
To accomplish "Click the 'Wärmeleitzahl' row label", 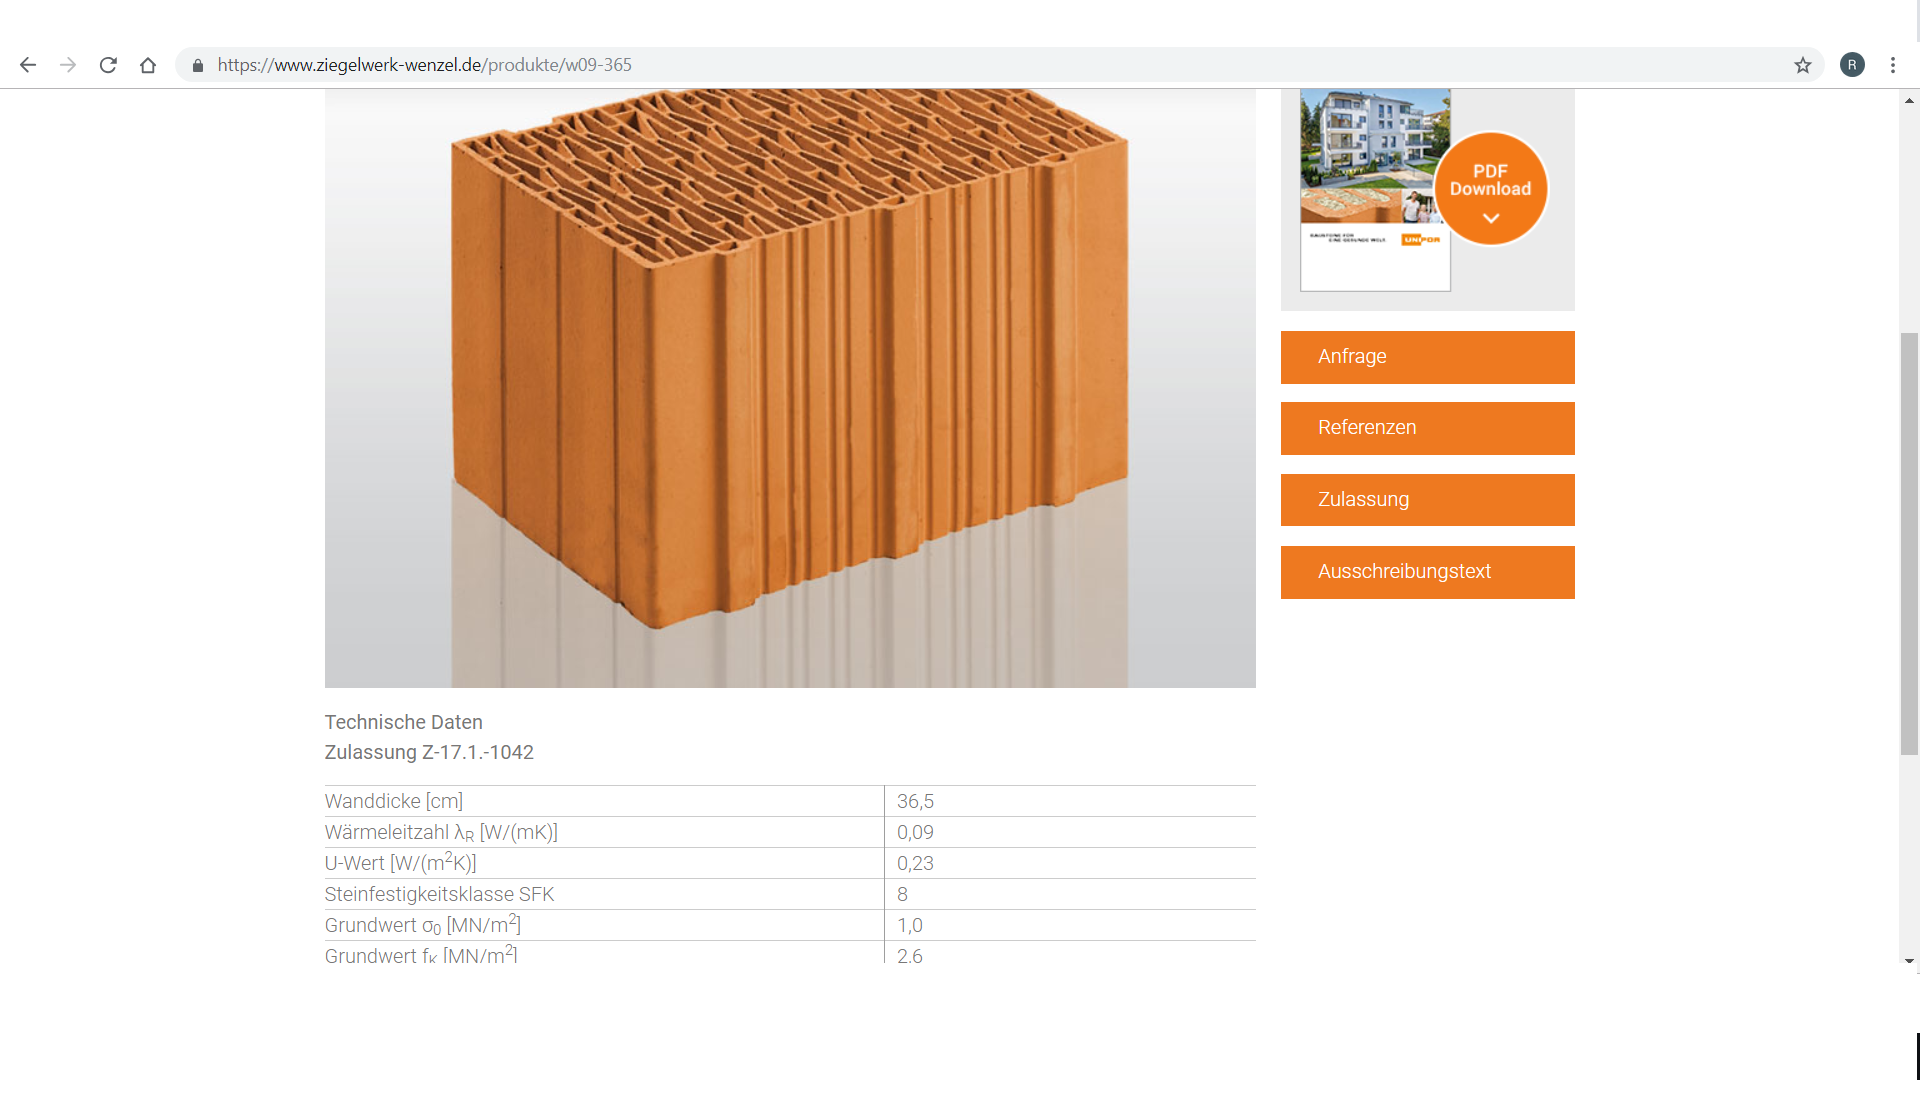I will click(x=441, y=832).
